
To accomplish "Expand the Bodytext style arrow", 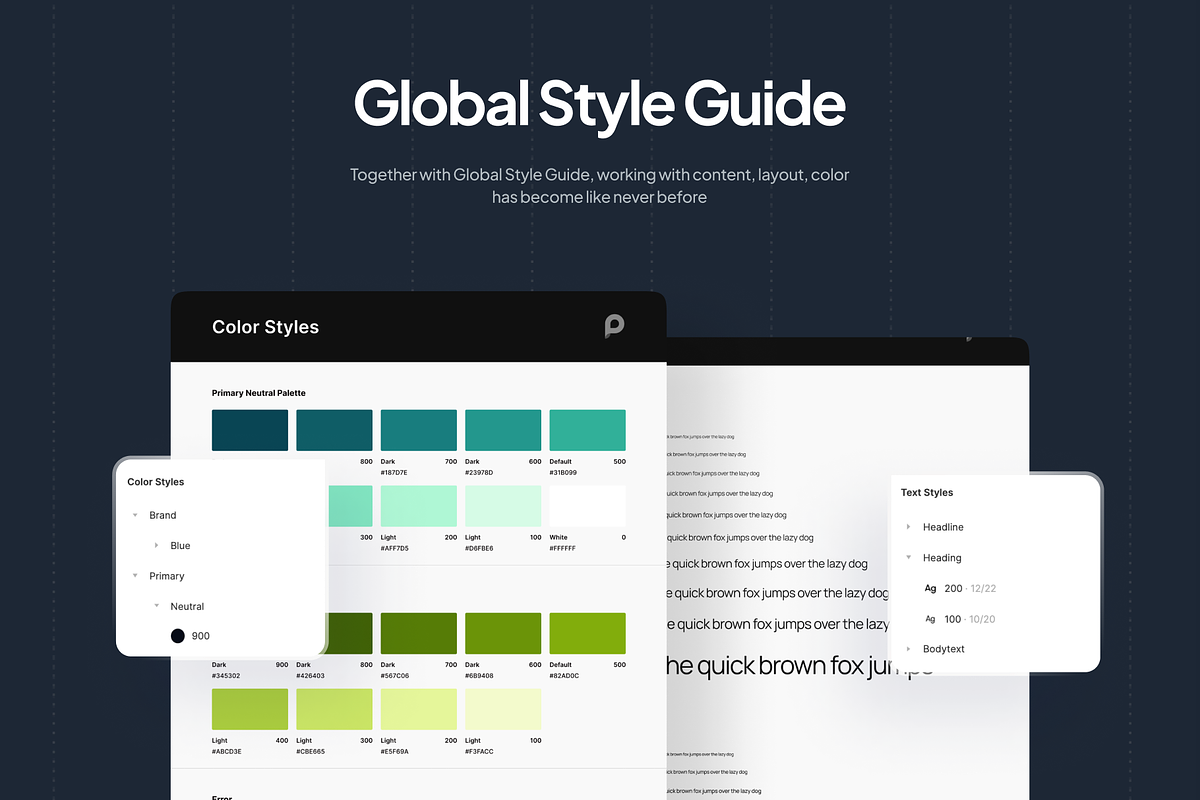I will tap(908, 649).
